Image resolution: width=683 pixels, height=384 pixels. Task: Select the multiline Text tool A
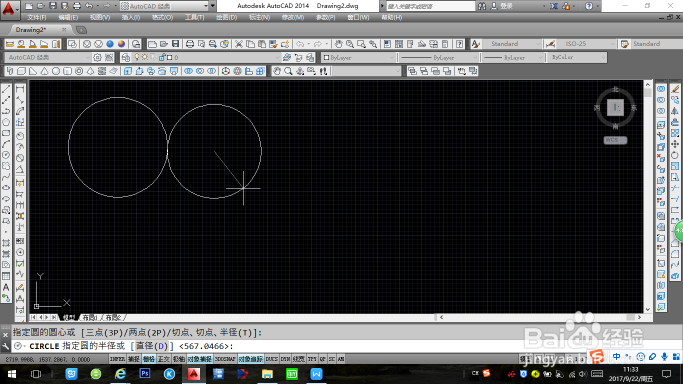(6, 287)
